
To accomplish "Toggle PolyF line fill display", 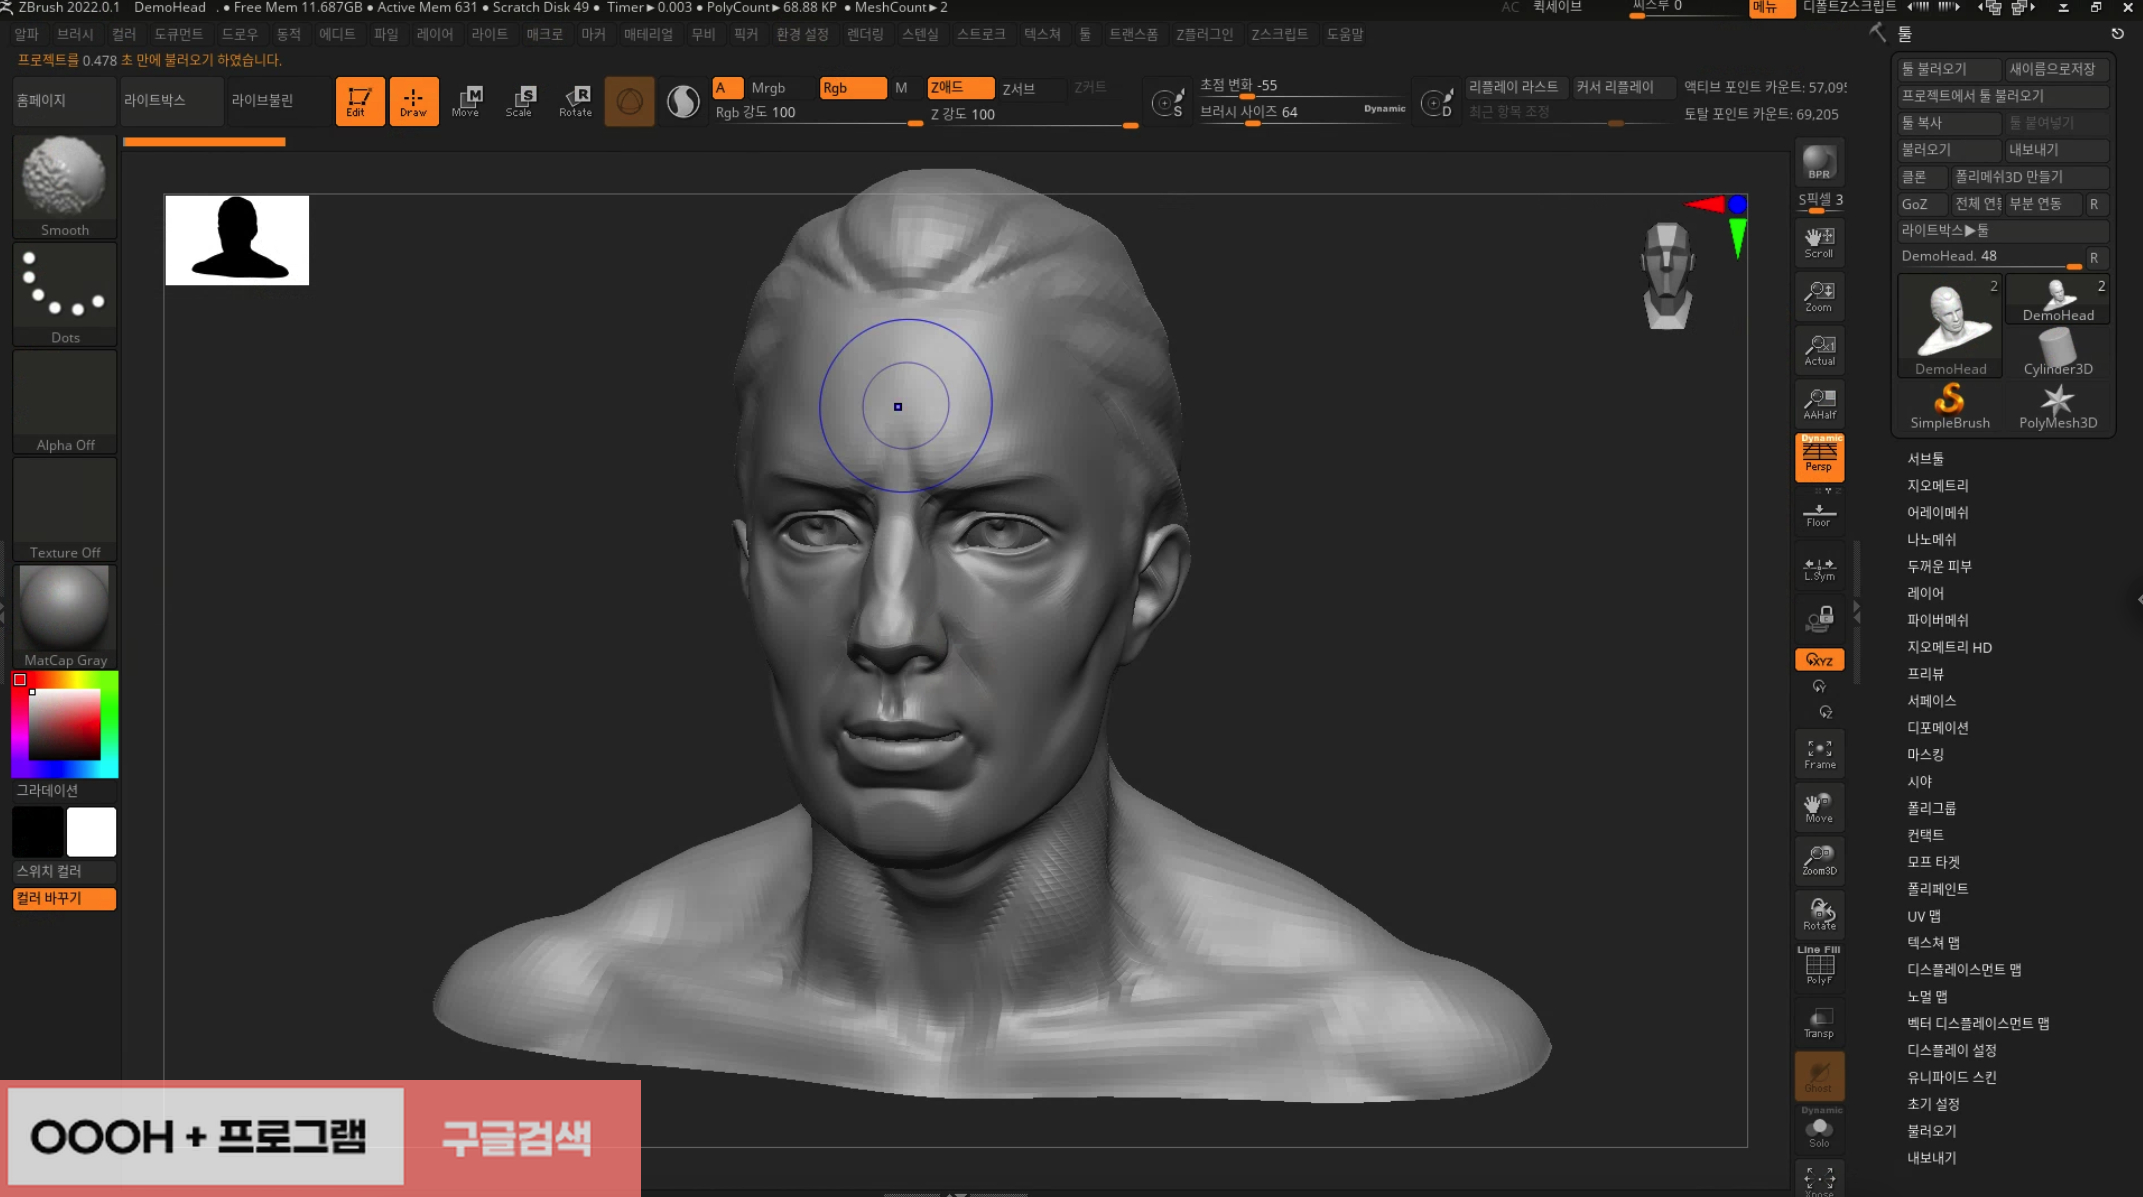I will (x=1818, y=966).
